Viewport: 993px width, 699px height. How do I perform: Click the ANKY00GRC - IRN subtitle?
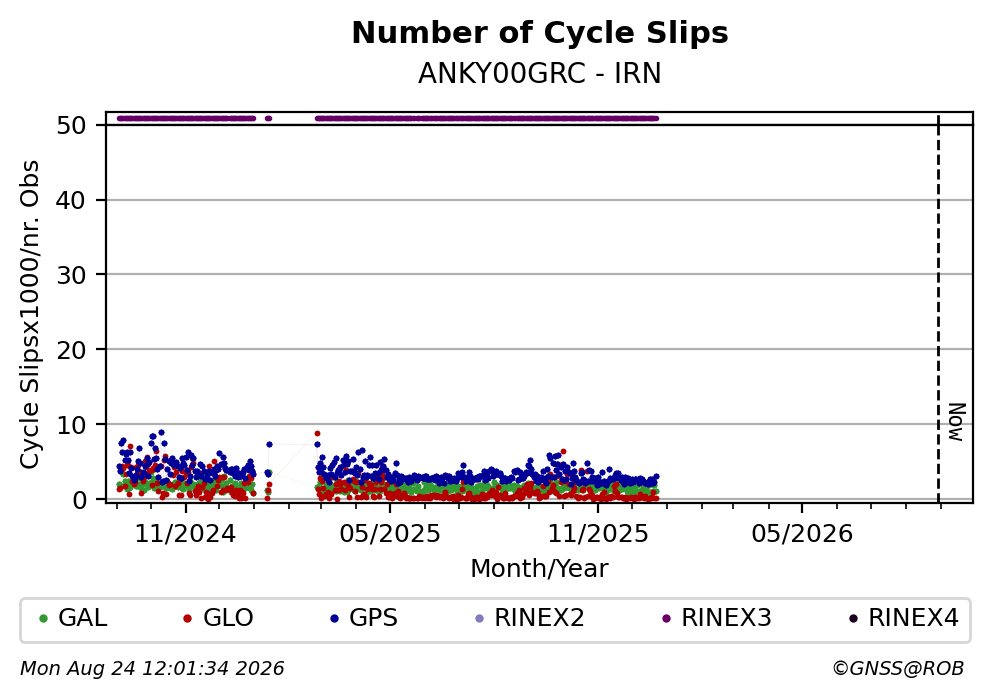(x=540, y=73)
